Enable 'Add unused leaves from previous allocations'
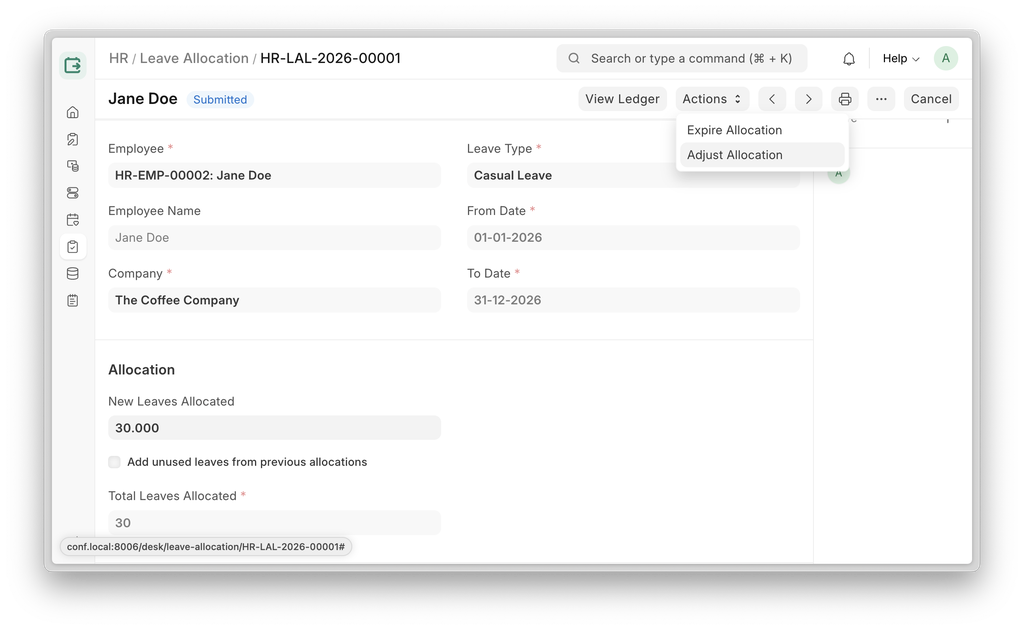Image resolution: width=1024 pixels, height=630 pixels. pyautogui.click(x=115, y=462)
